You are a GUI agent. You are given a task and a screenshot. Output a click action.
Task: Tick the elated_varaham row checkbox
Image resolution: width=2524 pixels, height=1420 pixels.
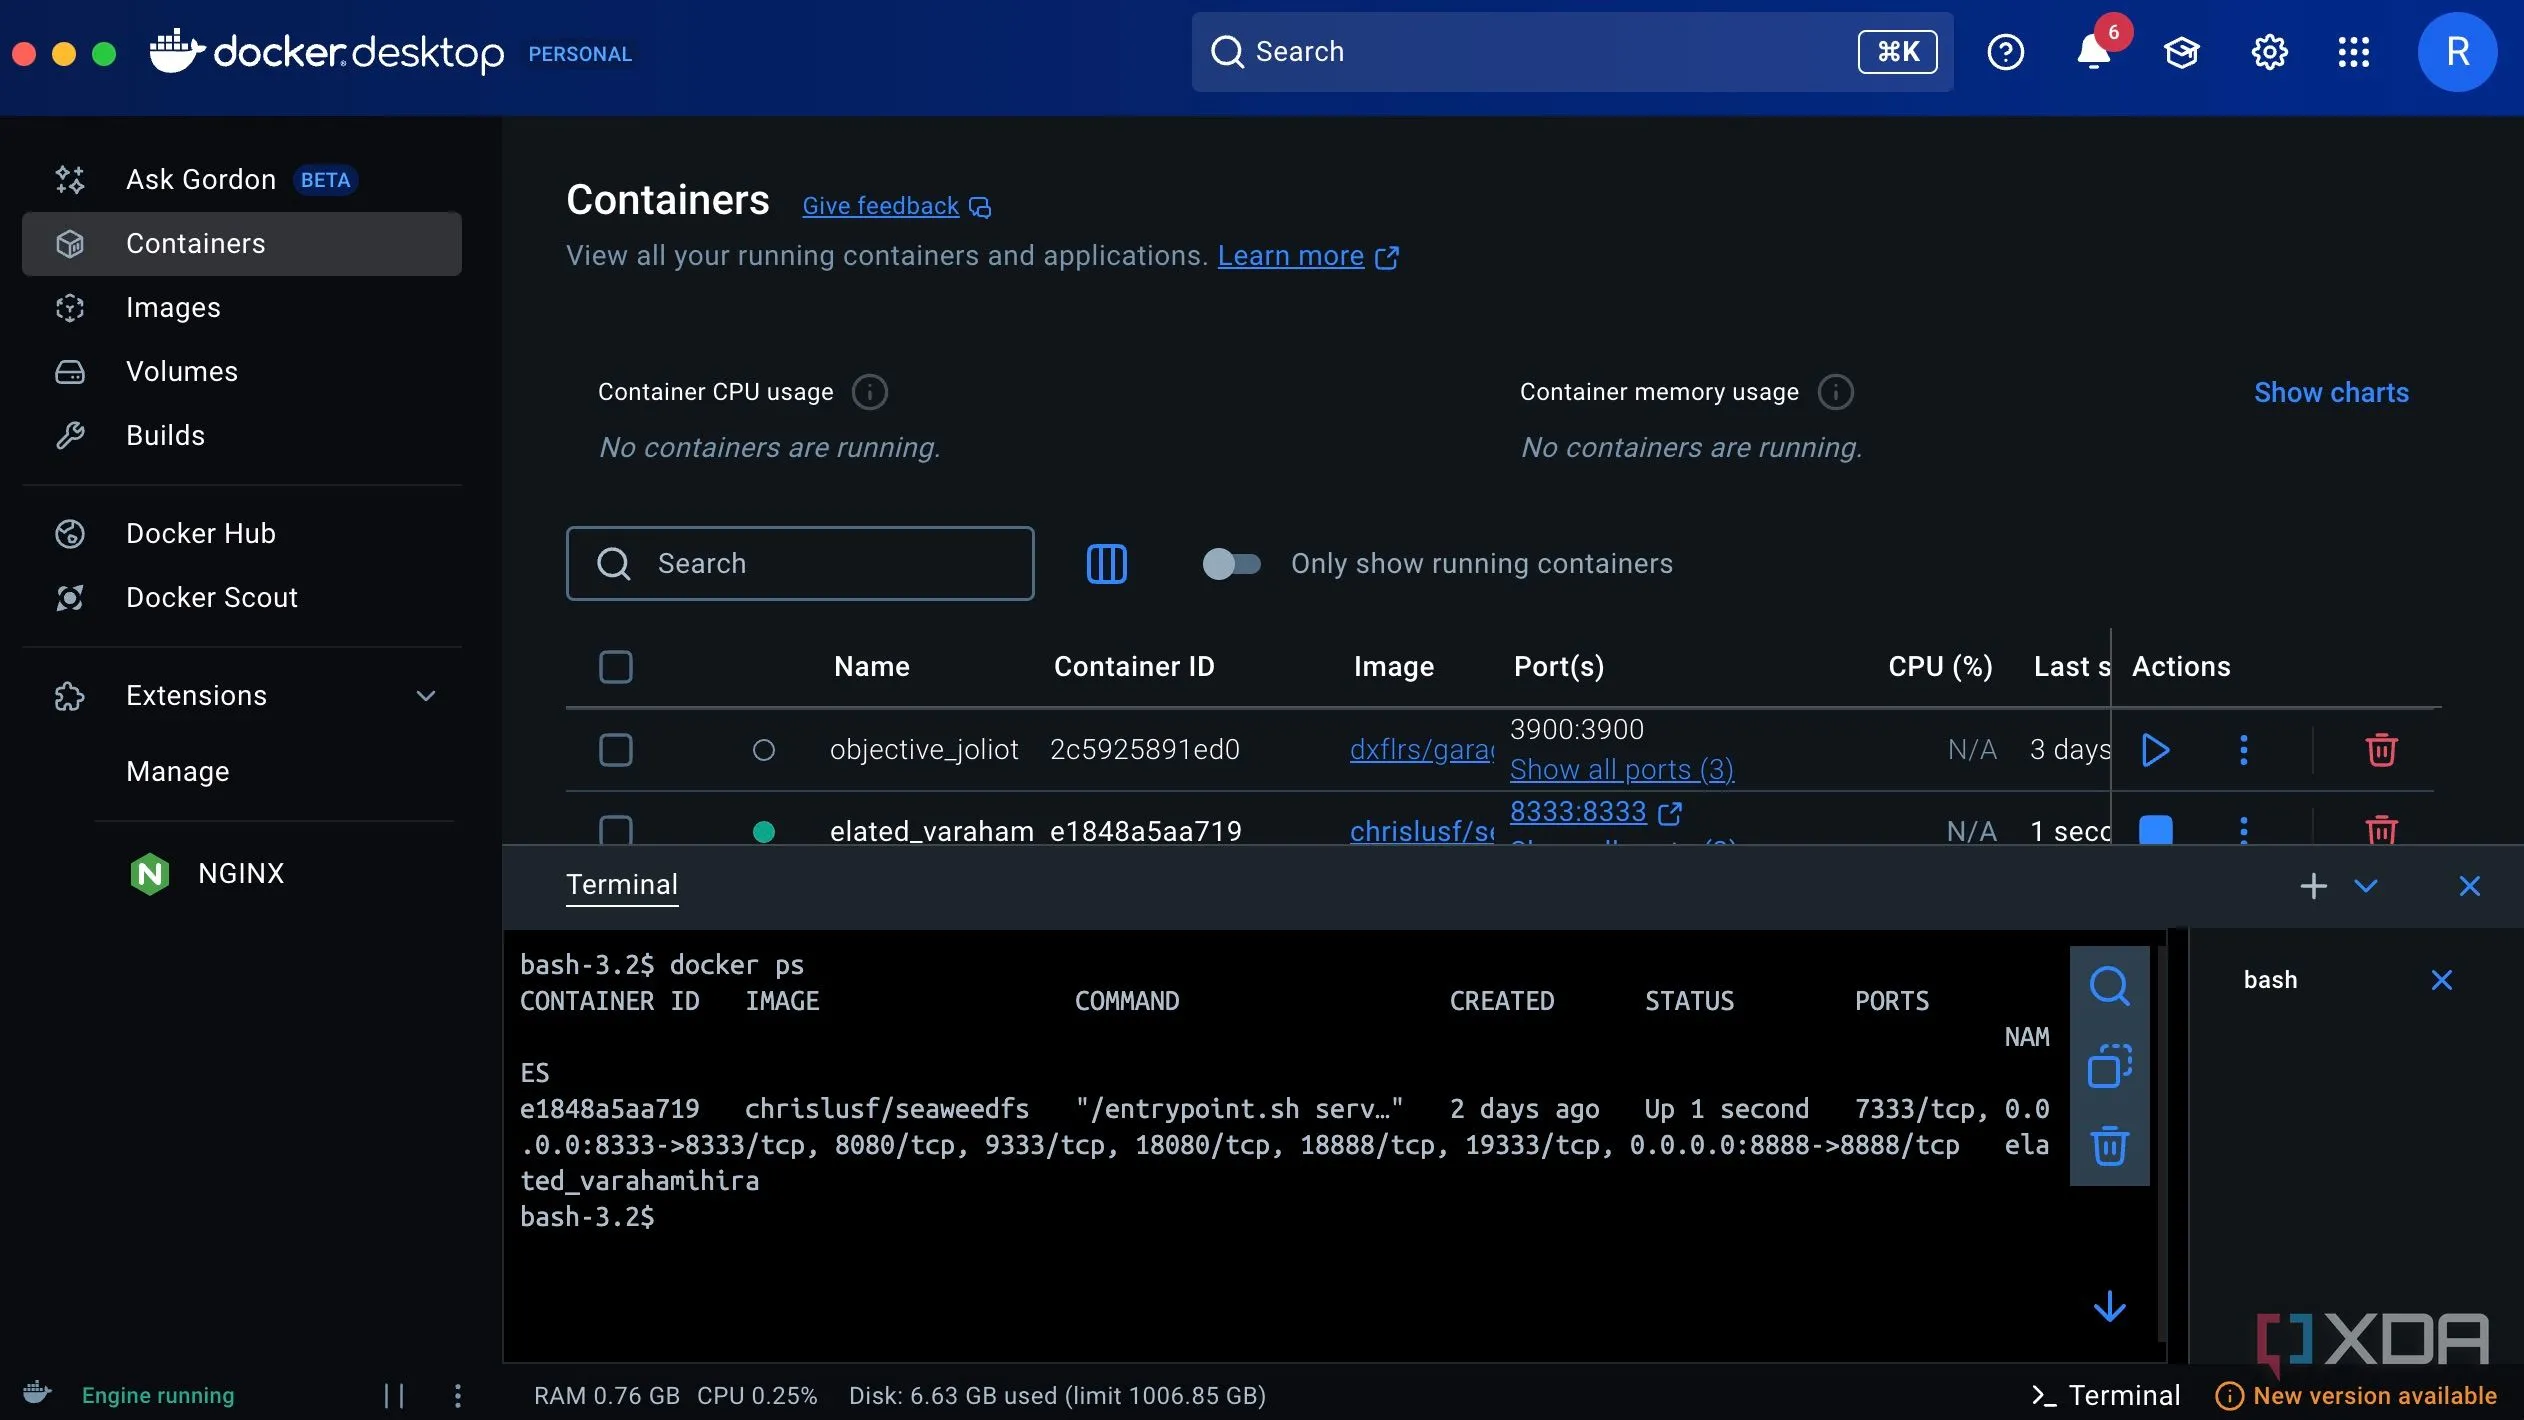click(615, 830)
